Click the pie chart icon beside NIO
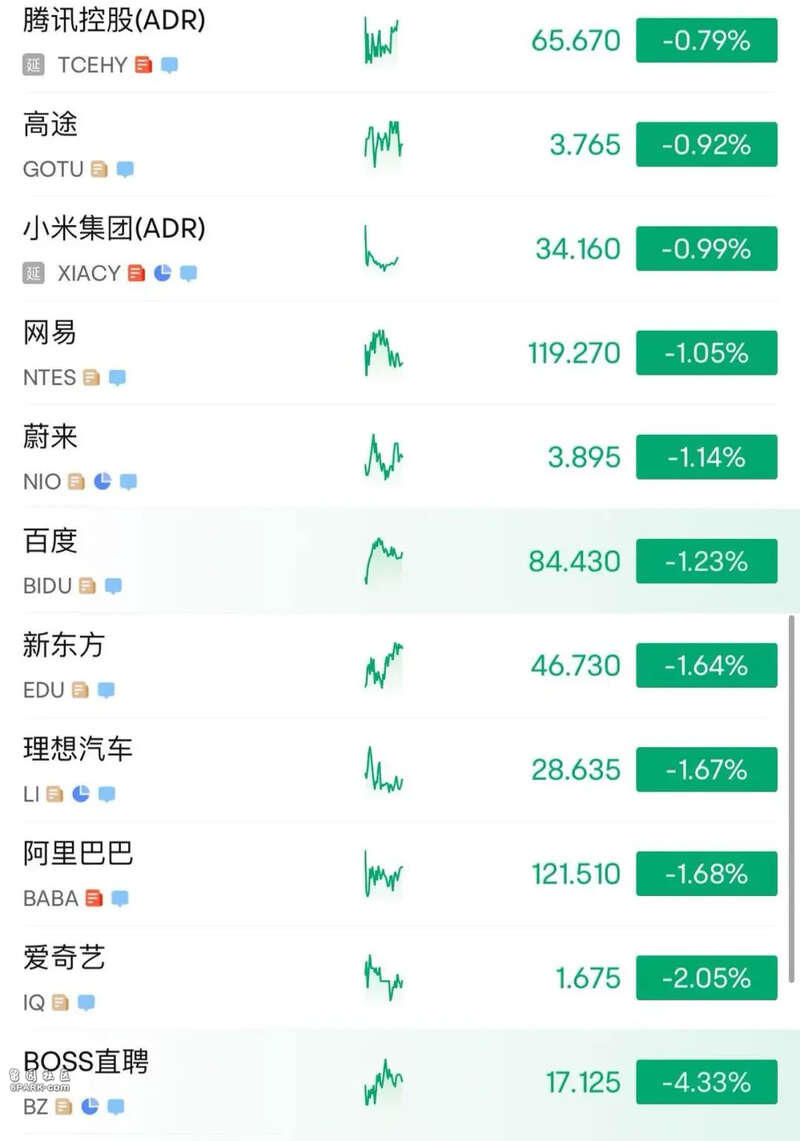800x1141 pixels. tap(103, 481)
